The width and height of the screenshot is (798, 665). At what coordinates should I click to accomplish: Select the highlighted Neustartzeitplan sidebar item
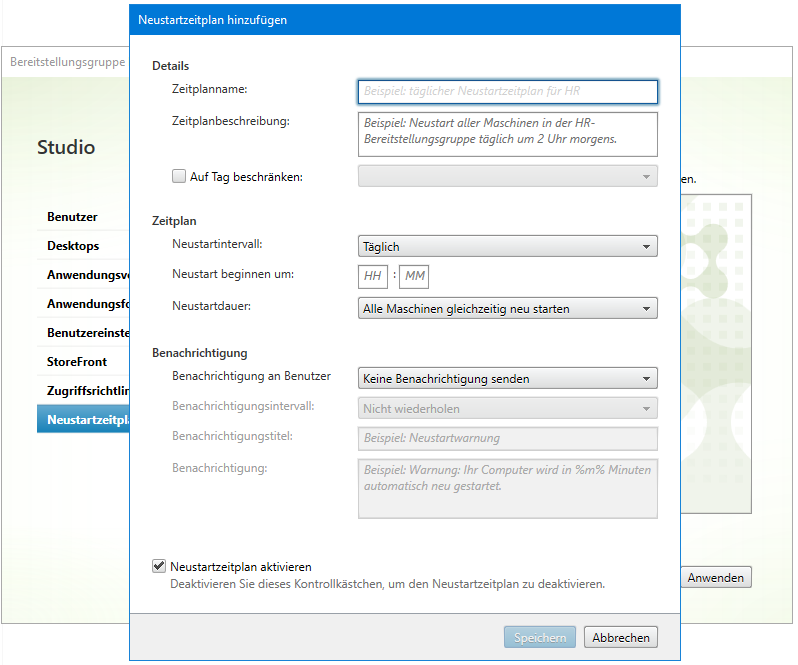tap(85, 420)
